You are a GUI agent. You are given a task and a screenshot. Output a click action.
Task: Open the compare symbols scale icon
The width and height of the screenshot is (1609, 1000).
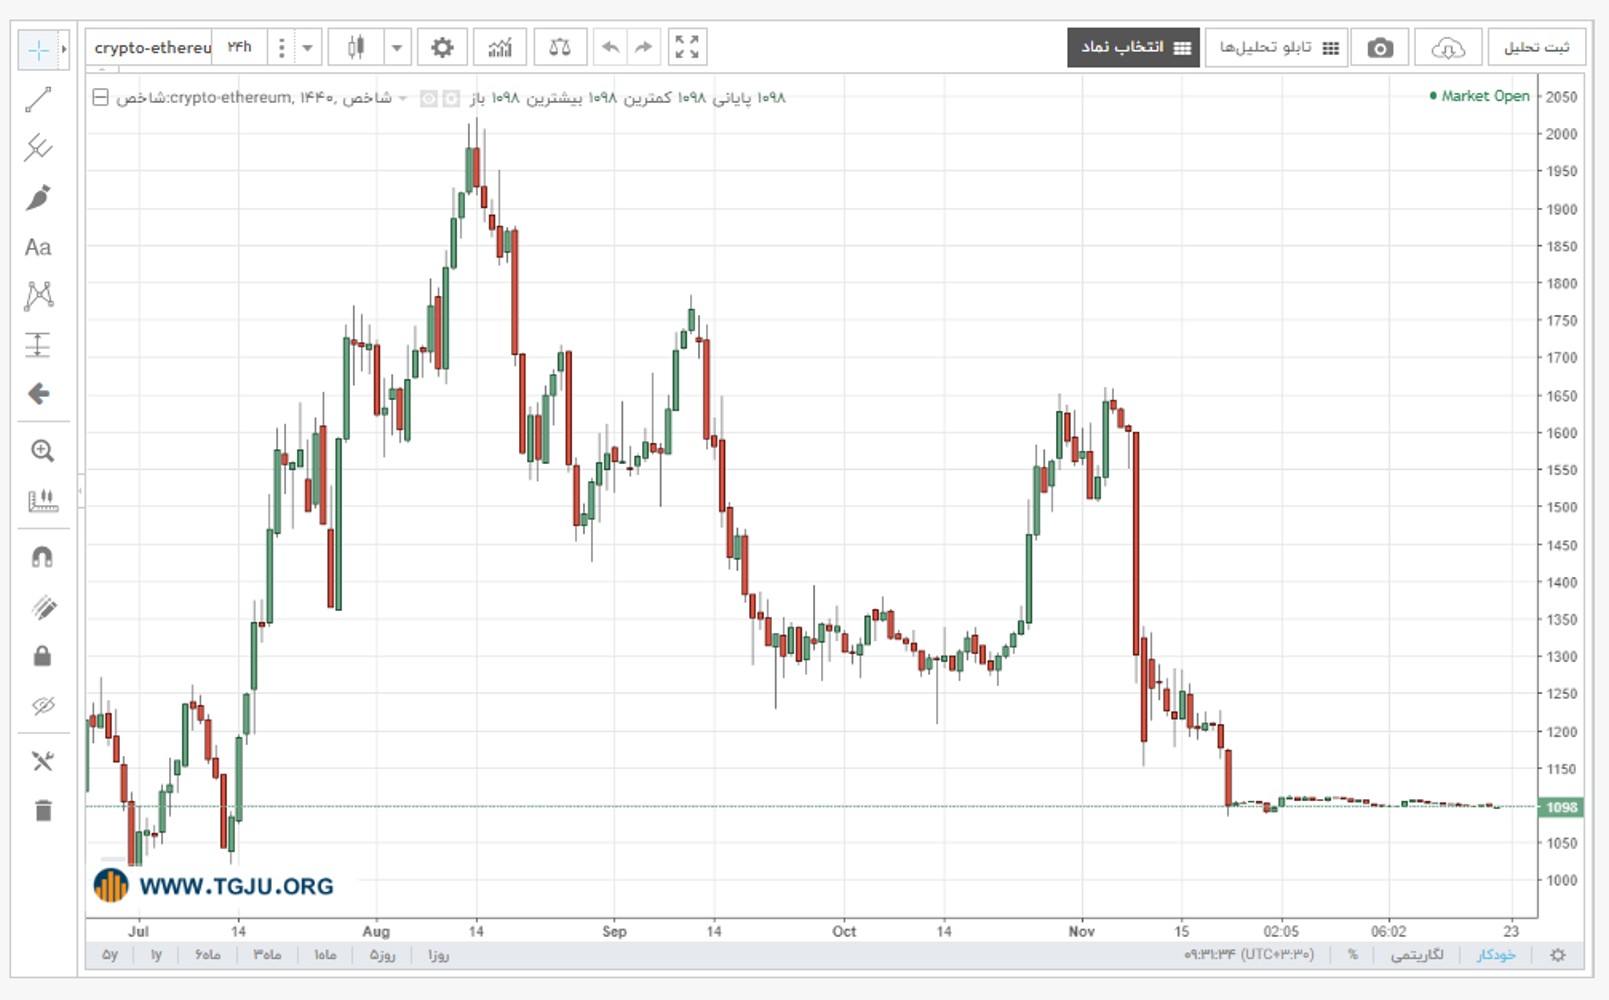tap(560, 47)
